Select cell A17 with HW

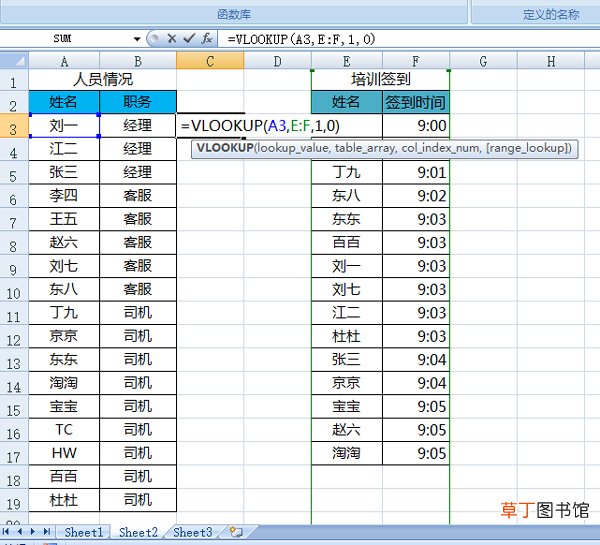tap(64, 453)
